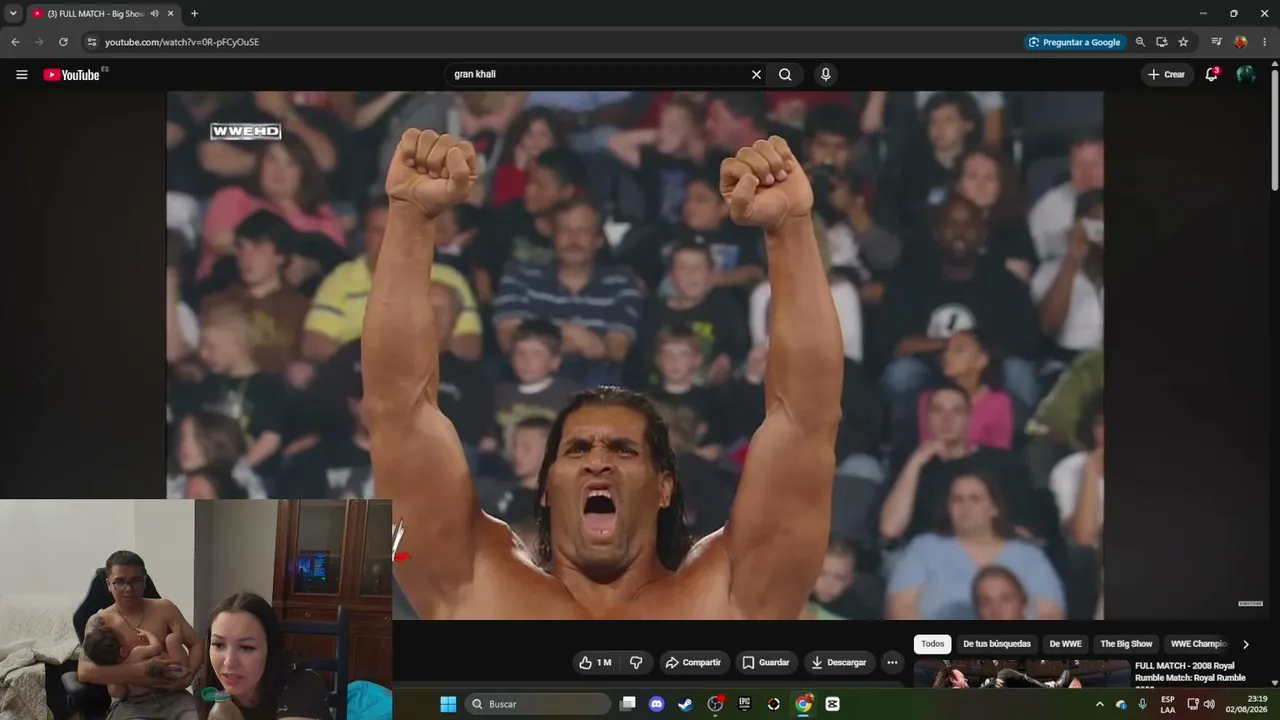1280x720 pixels.
Task: Click the browser address bar URL
Action: click(x=181, y=42)
